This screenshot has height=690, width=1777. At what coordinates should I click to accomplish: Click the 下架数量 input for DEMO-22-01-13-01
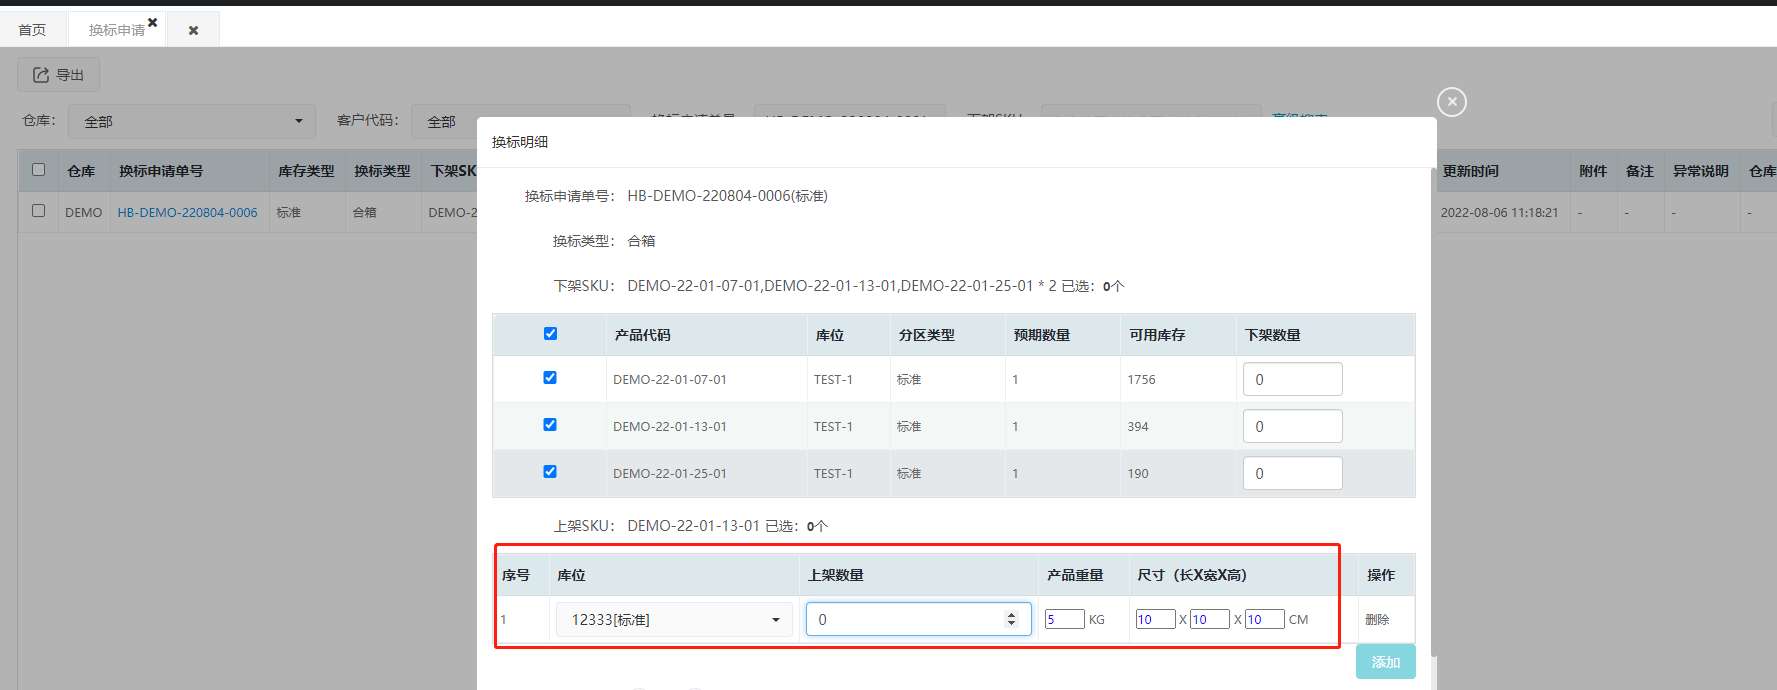coord(1292,426)
